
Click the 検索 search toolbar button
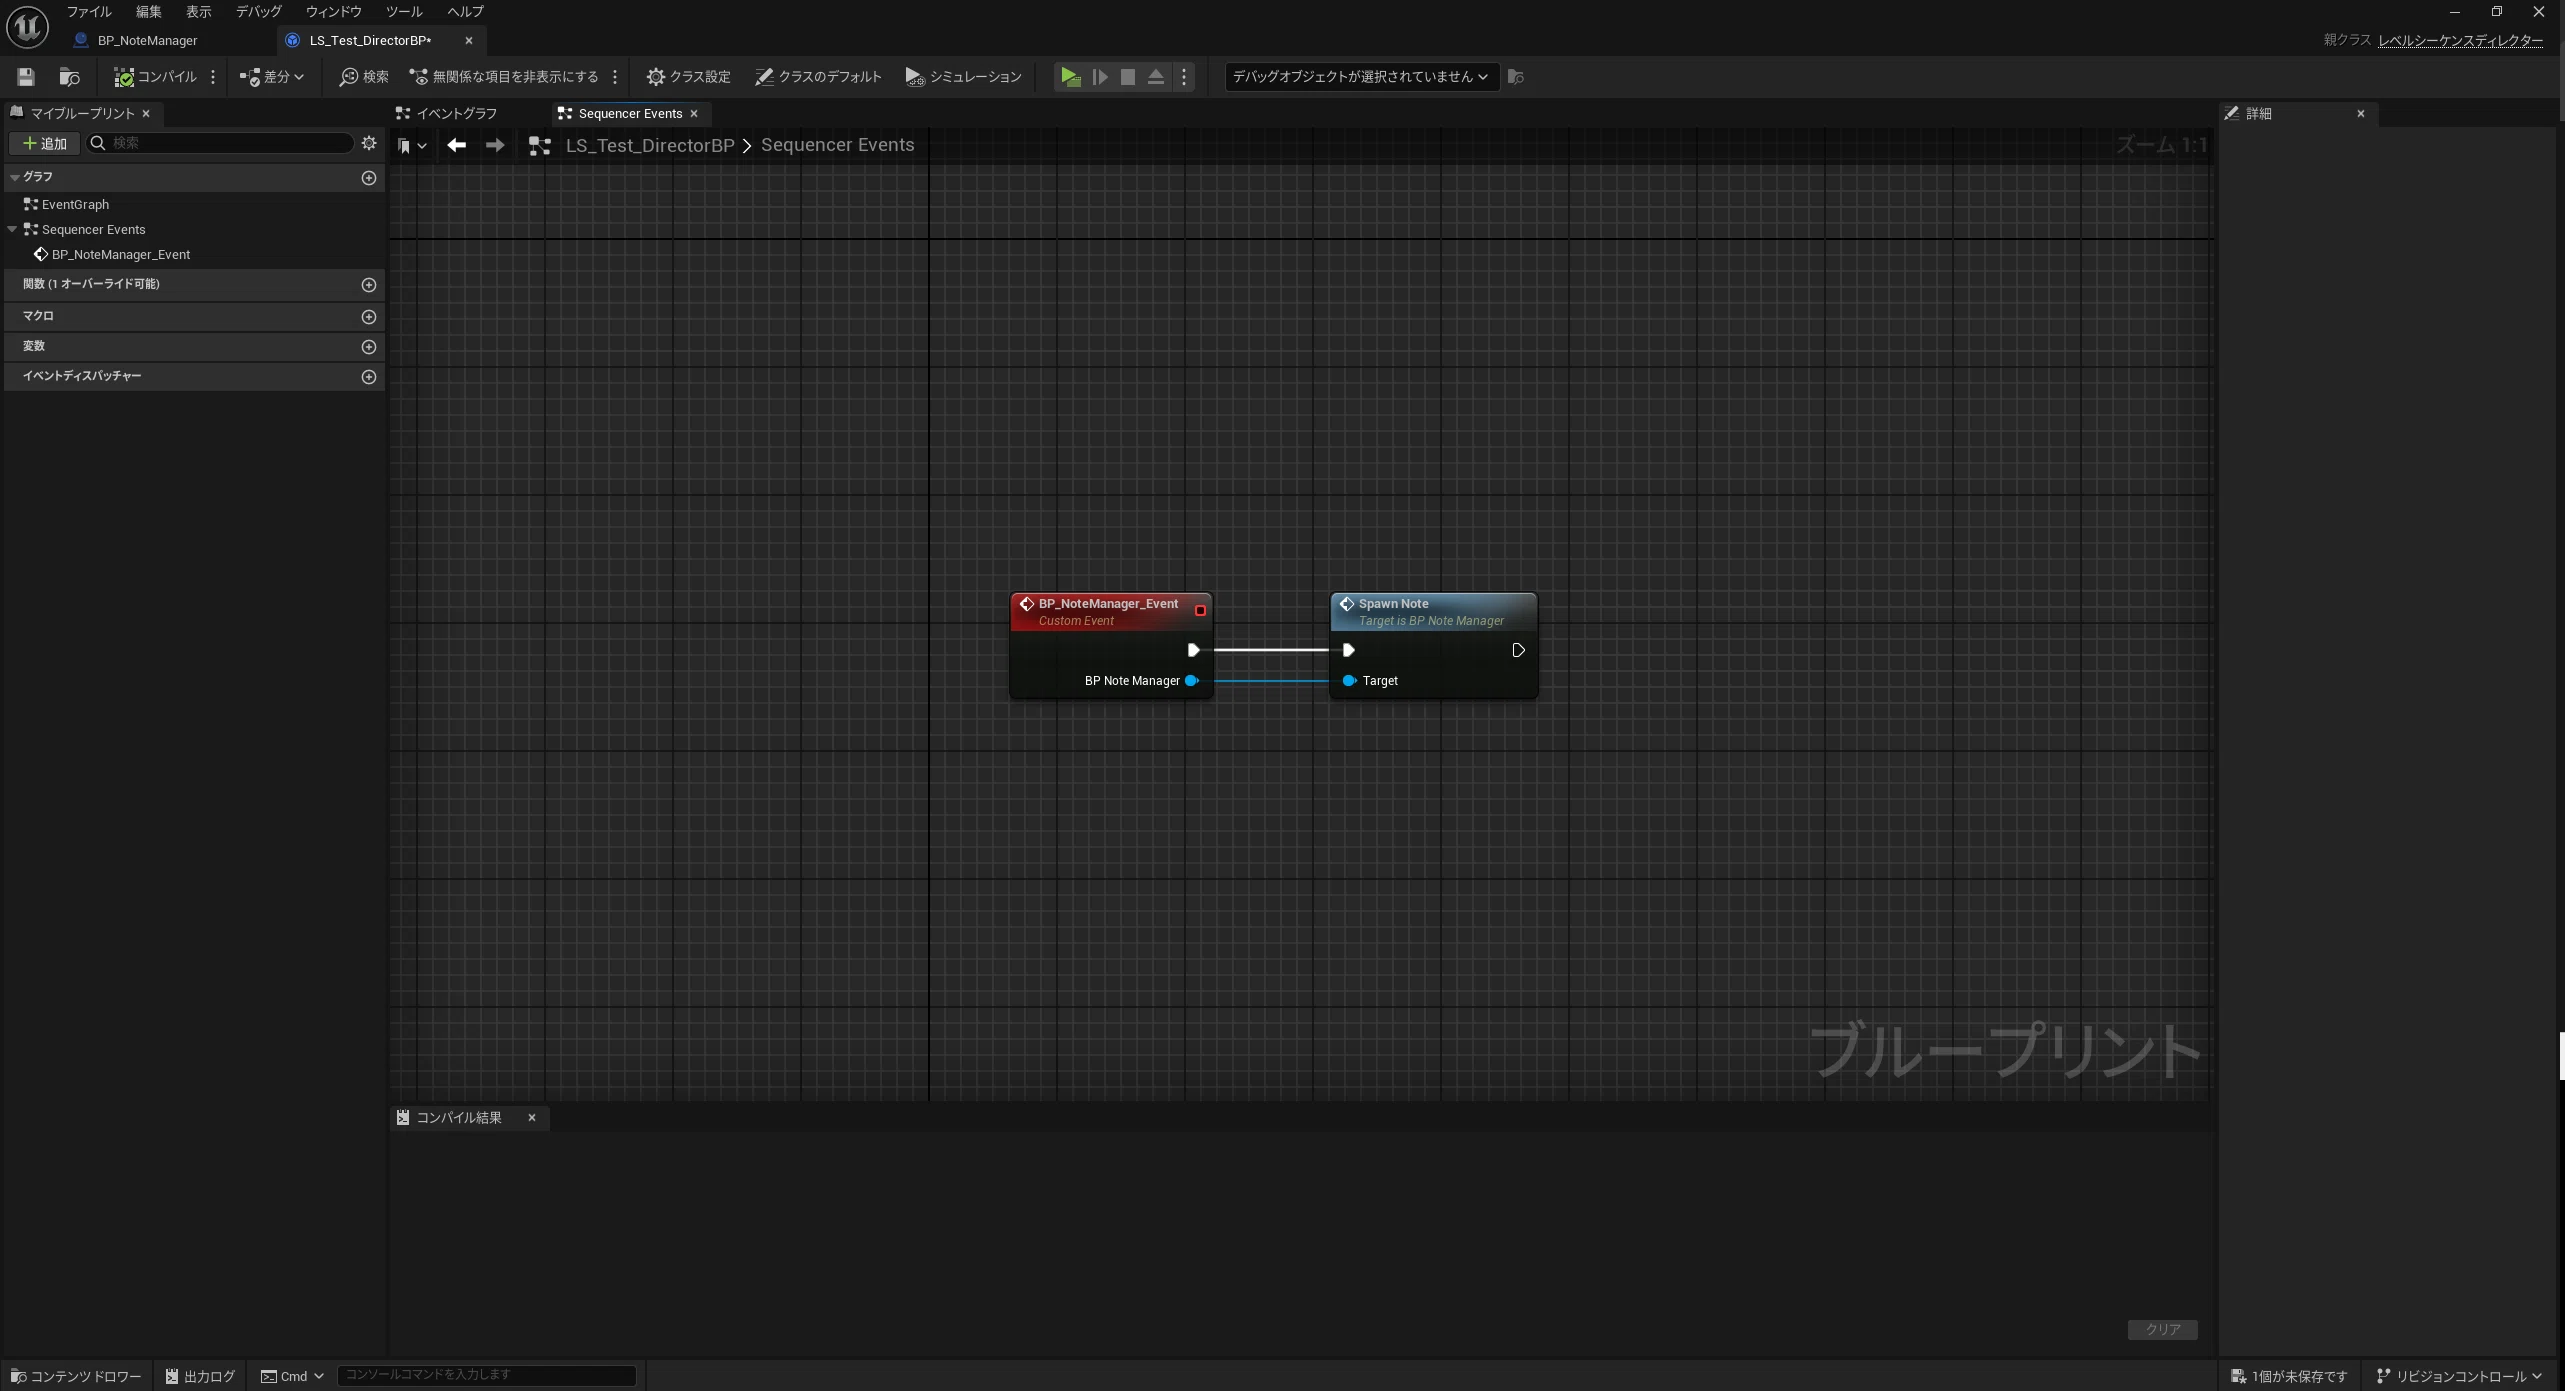coord(363,77)
